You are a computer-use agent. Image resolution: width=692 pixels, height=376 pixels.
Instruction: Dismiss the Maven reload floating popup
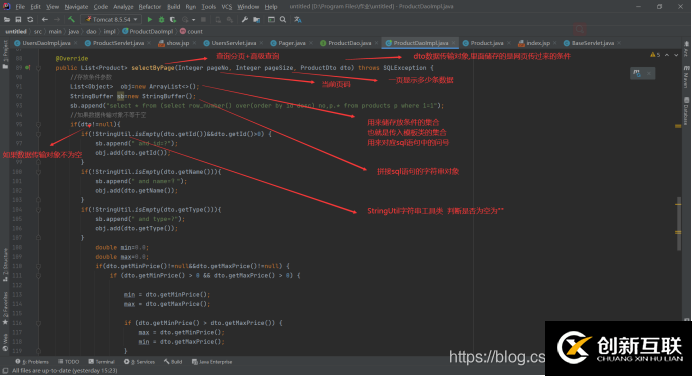(649, 73)
